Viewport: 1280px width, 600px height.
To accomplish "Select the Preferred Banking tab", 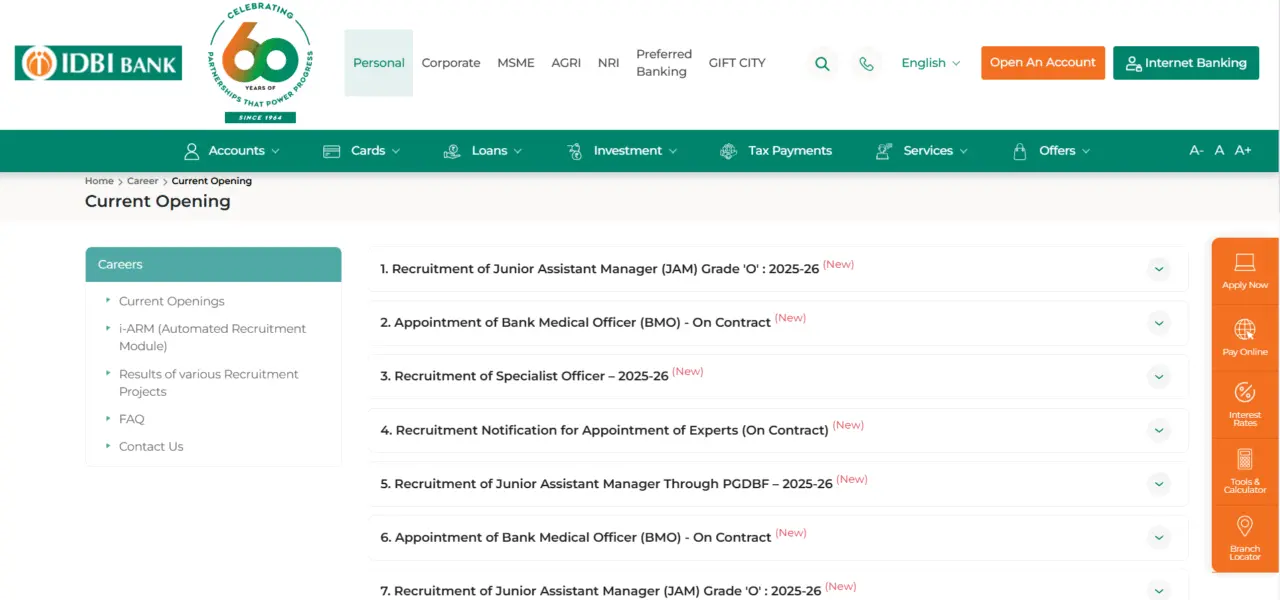I will 664,63.
